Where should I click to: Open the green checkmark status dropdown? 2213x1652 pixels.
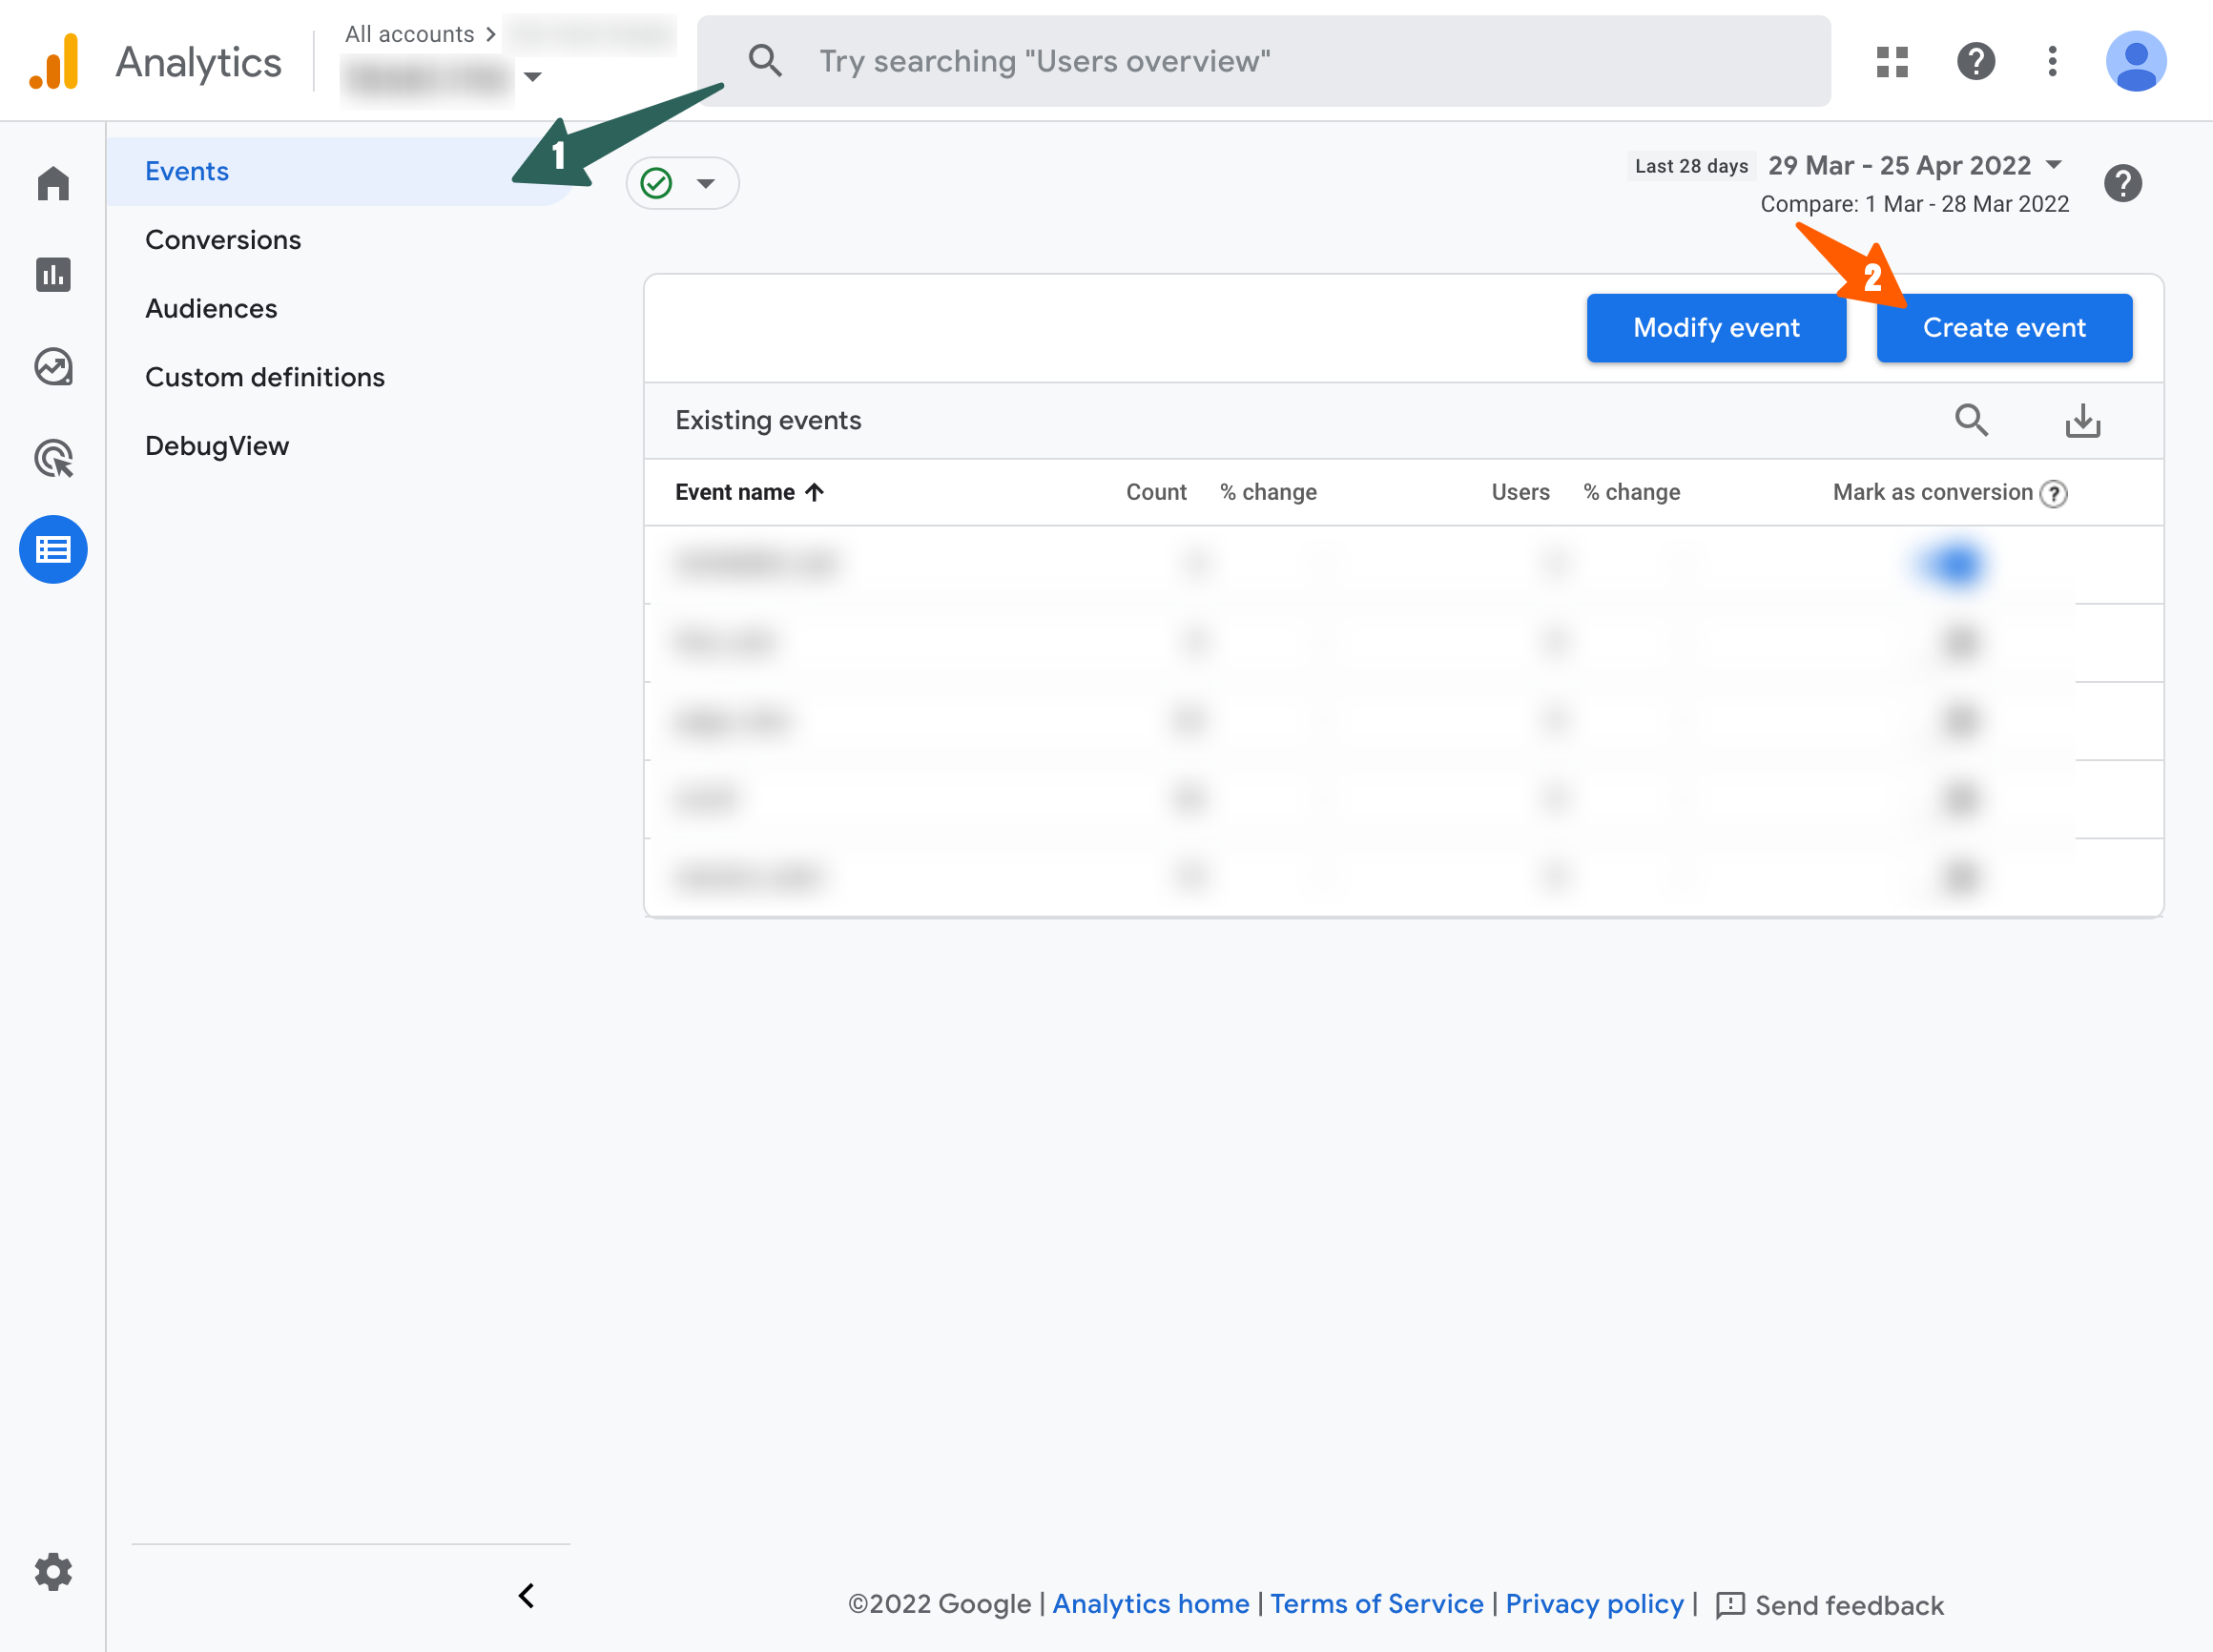[x=682, y=183]
